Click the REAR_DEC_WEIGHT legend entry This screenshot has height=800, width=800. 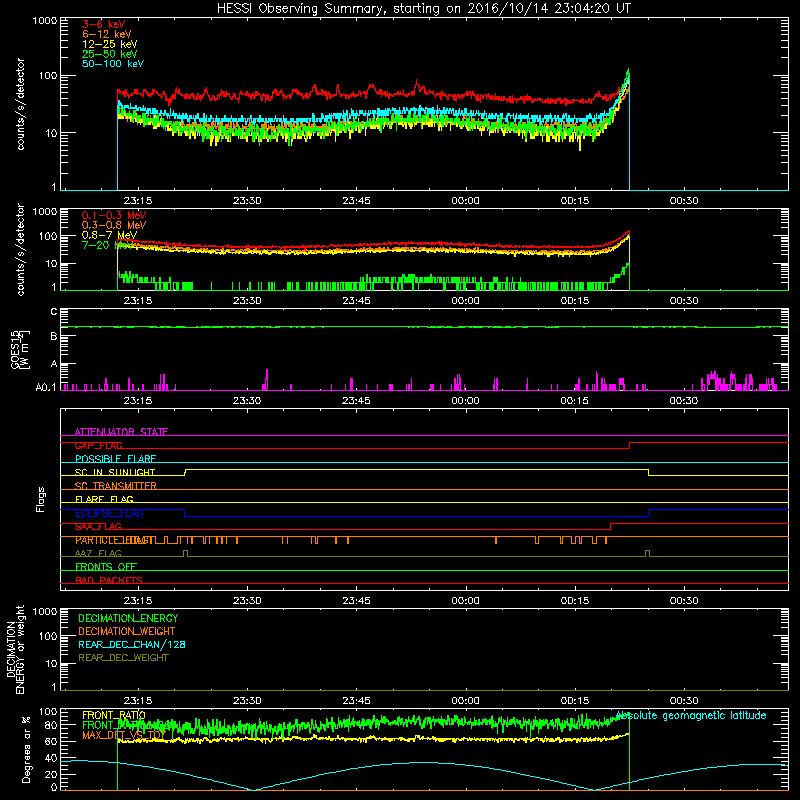pos(123,658)
